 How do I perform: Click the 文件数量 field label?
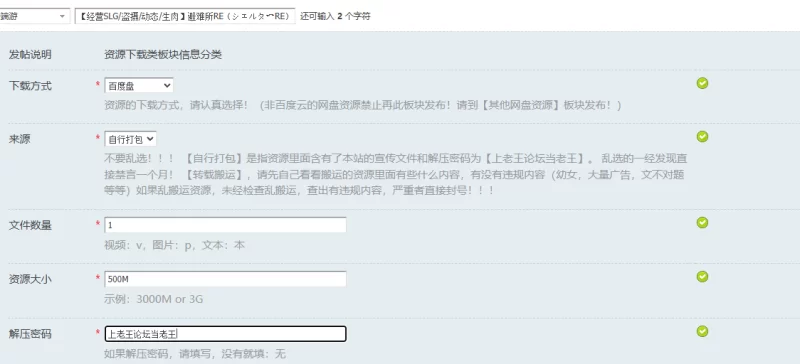[30, 225]
